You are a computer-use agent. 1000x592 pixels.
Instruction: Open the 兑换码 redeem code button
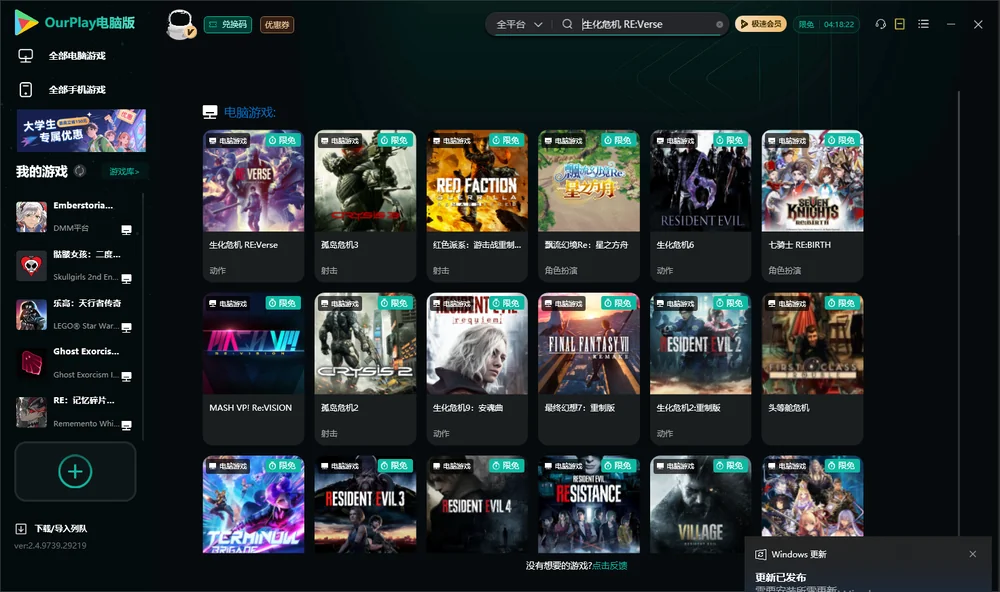point(228,25)
